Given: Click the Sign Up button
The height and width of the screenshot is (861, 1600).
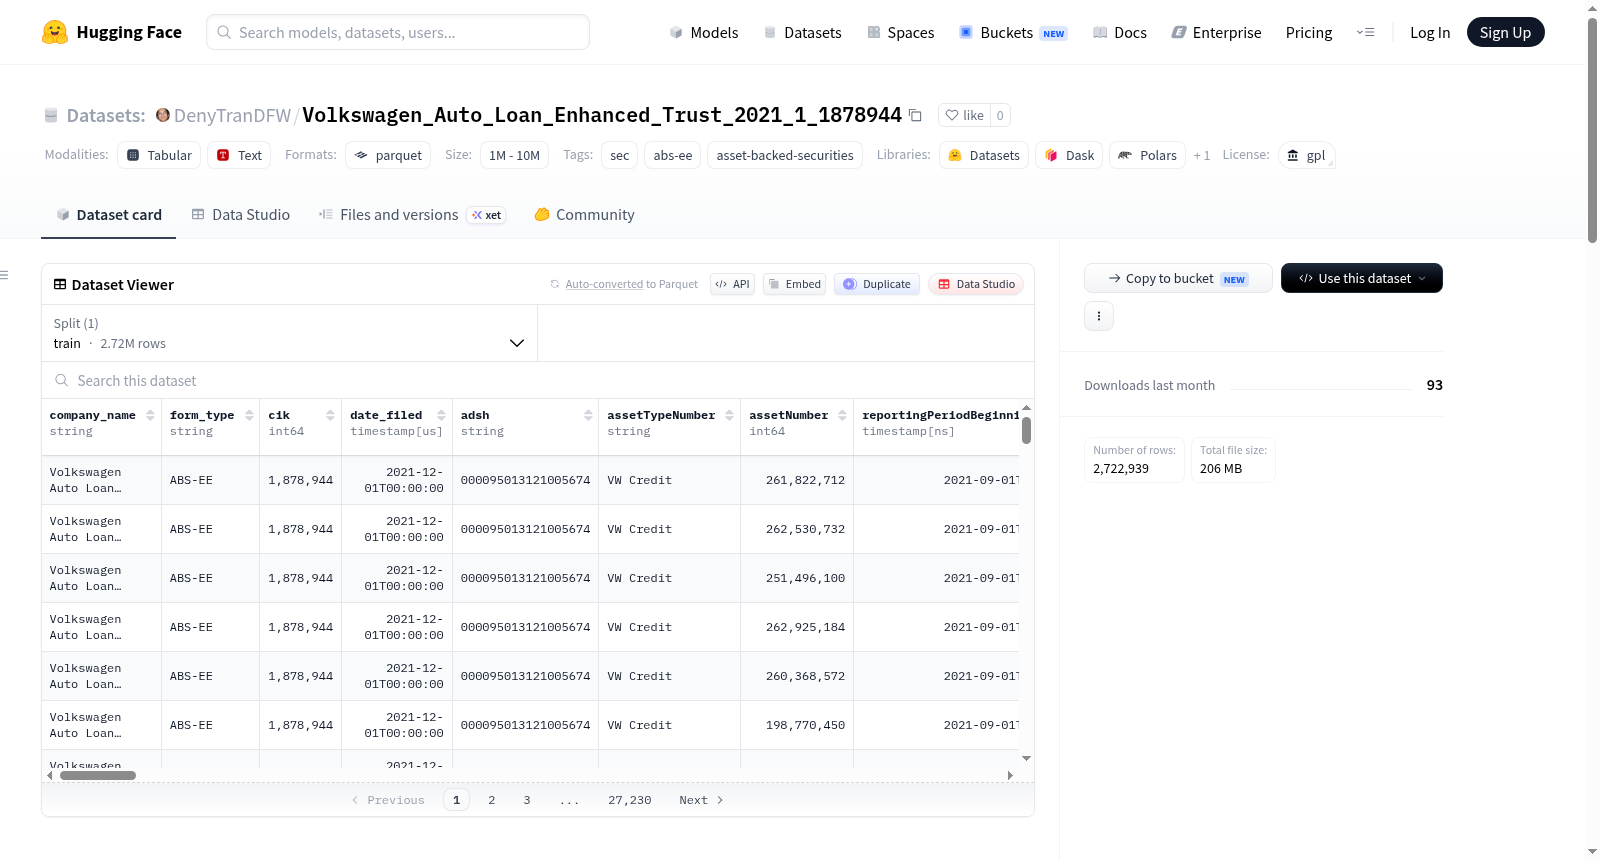Looking at the screenshot, I should pos(1505,32).
